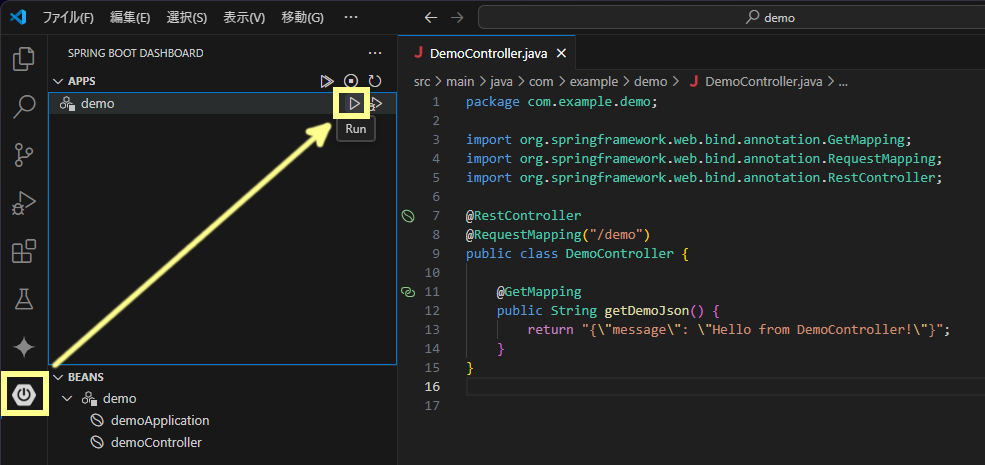The width and height of the screenshot is (985, 465).
Task: Open the Explorer view in activity bar
Action: [24, 58]
